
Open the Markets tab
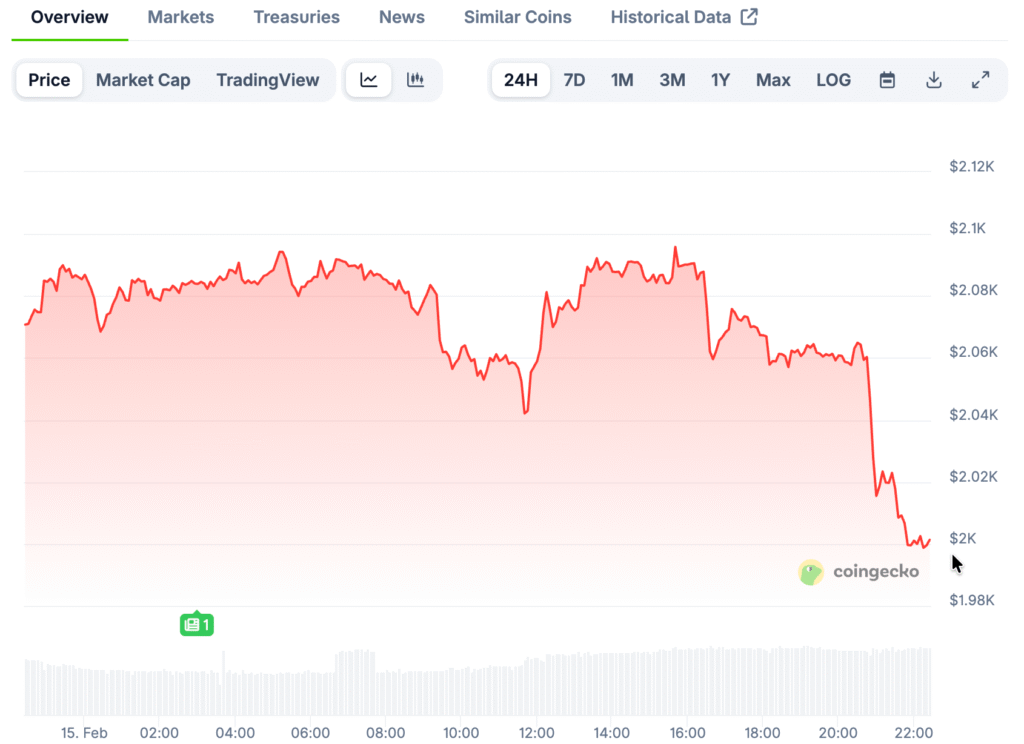click(x=181, y=17)
